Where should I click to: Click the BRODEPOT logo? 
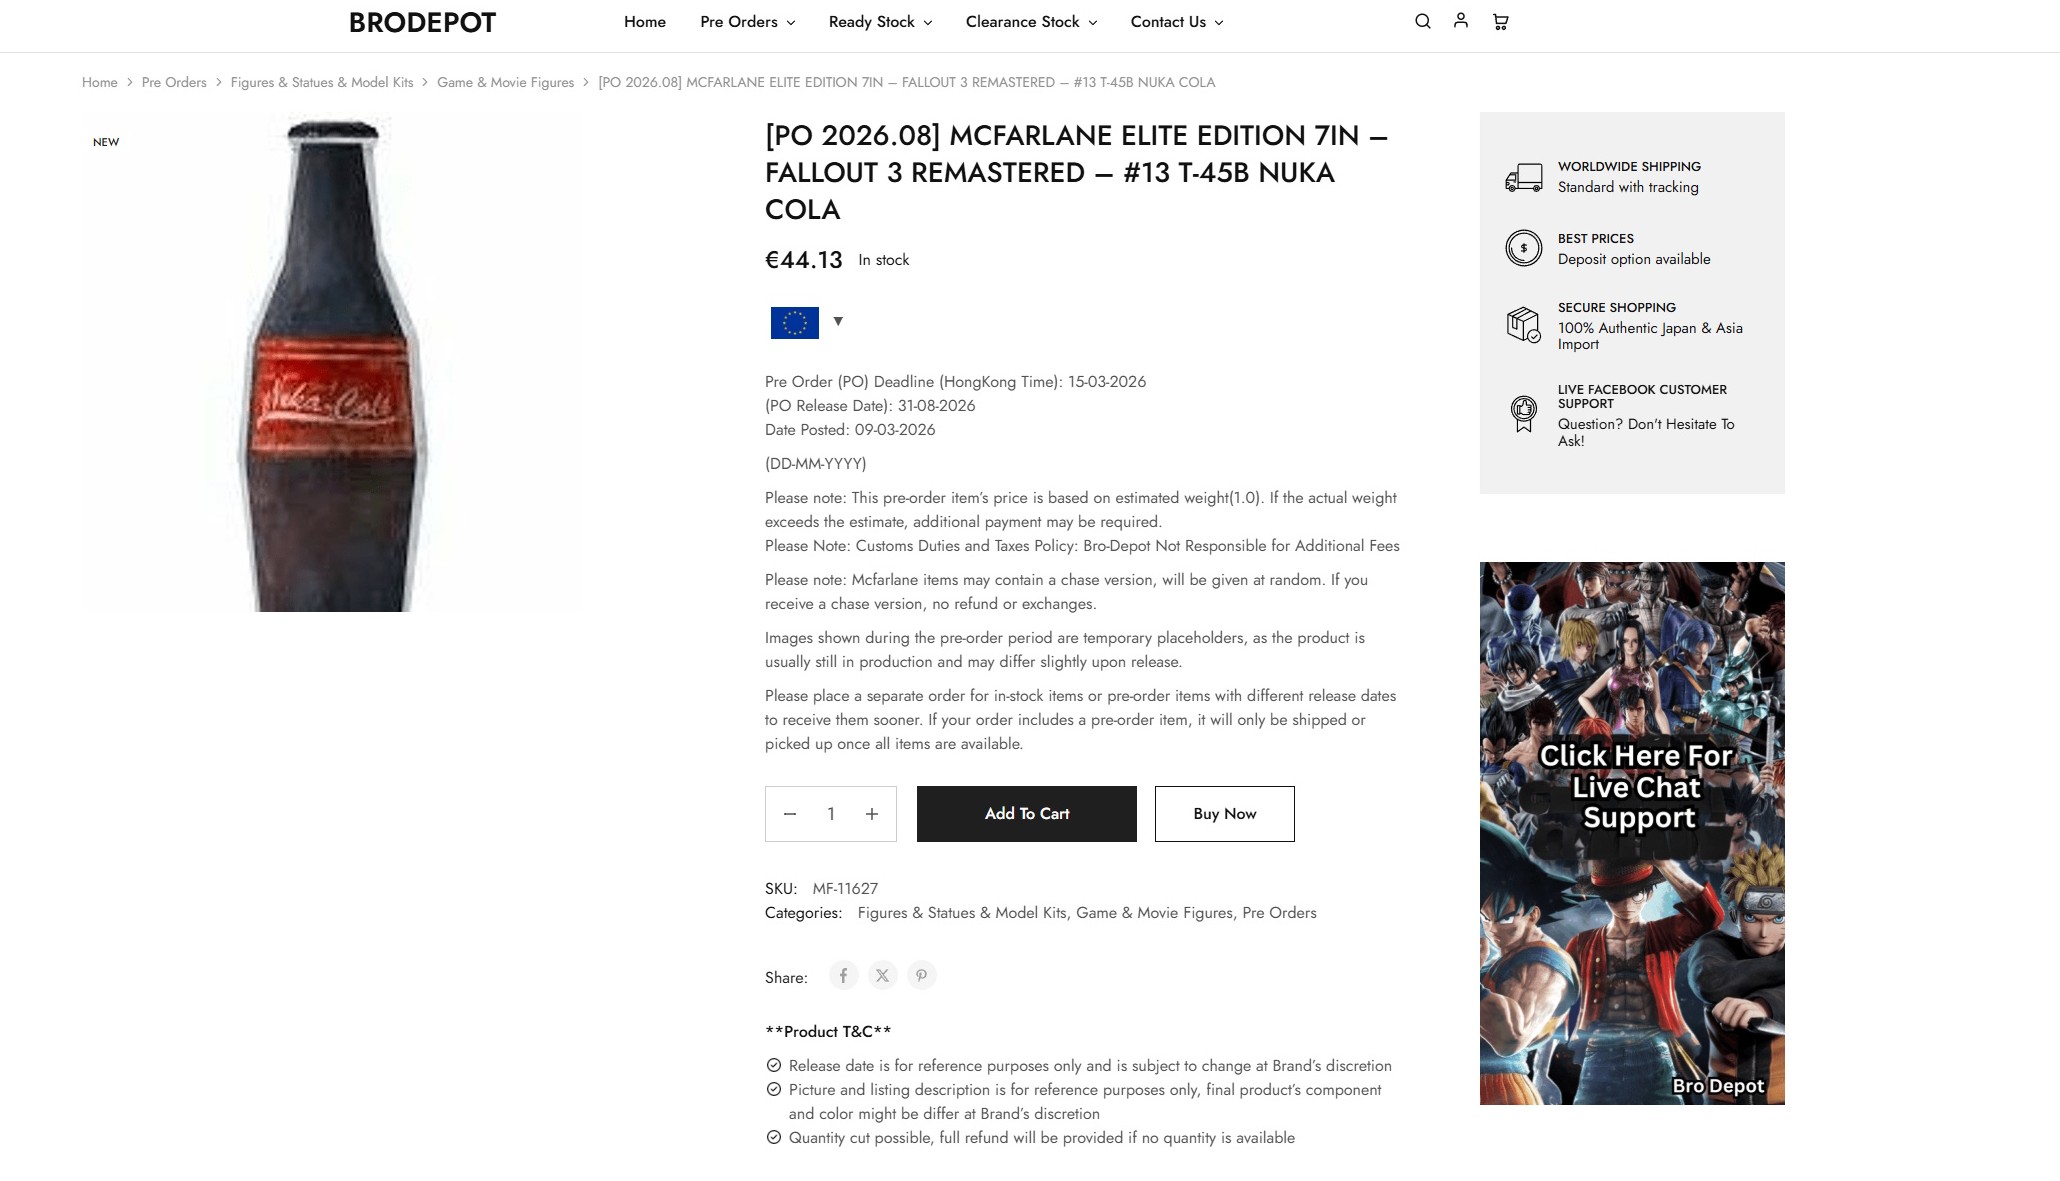422,22
